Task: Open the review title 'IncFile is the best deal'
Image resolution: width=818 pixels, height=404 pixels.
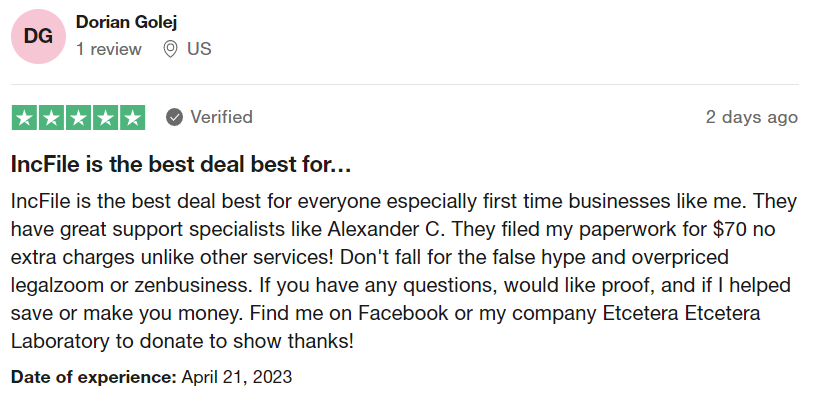Action: click(181, 165)
